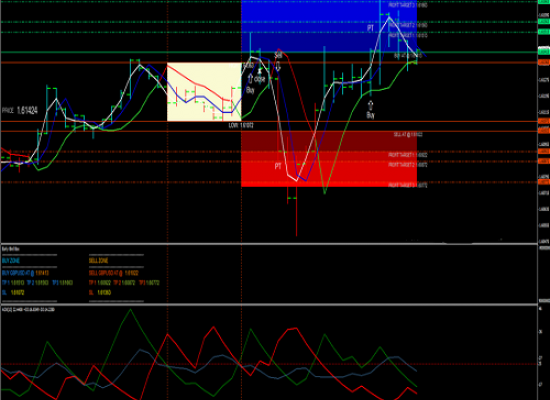The image size is (550, 400).
Task: Click the red sell profit zone
Action: coord(329,159)
